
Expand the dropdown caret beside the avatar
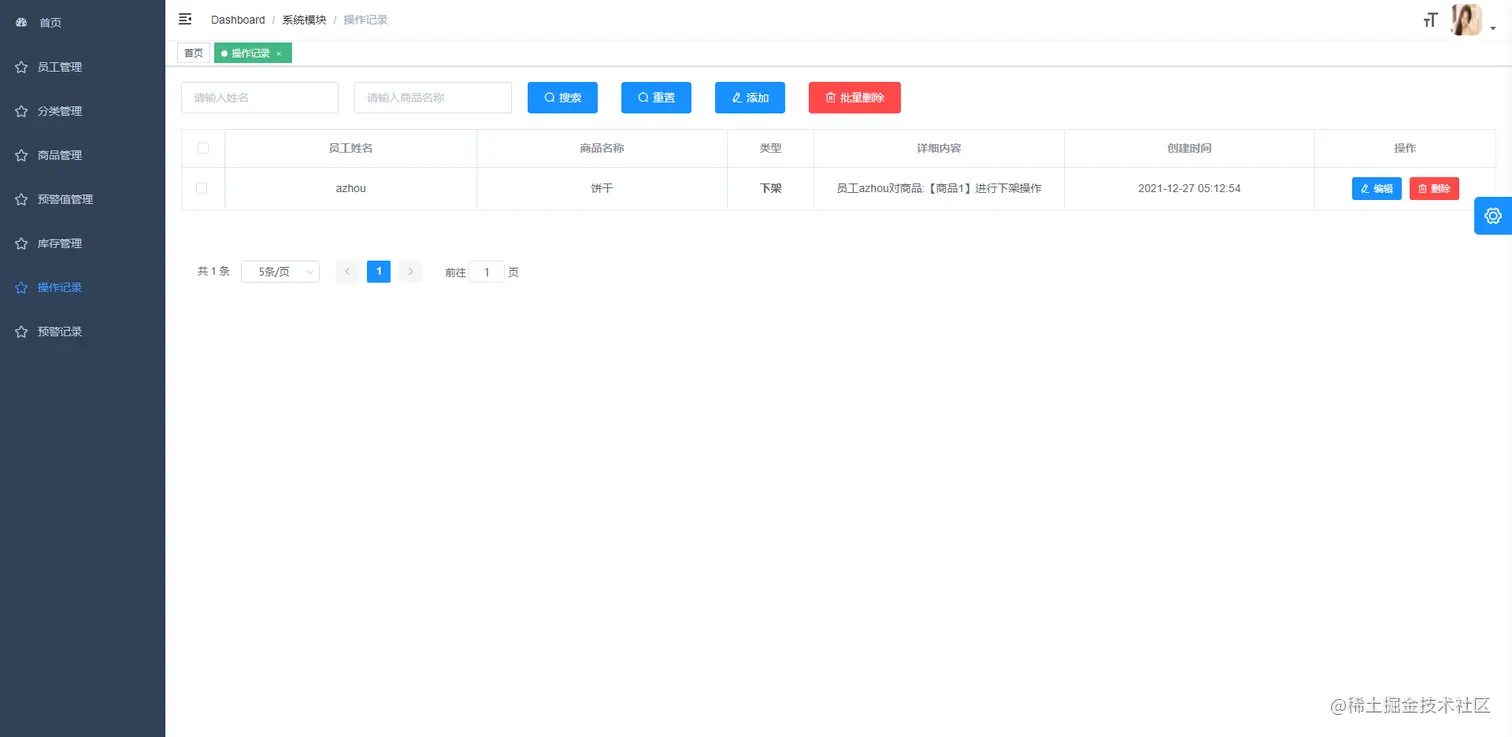pyautogui.click(x=1494, y=29)
